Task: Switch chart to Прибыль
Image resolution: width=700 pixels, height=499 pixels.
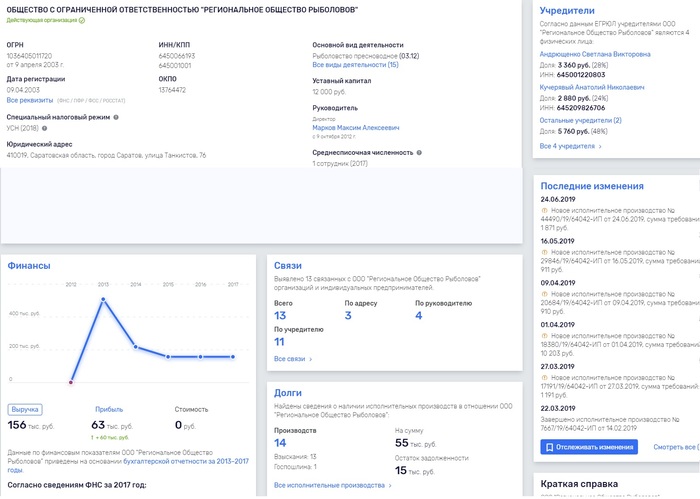Action: 108,408
